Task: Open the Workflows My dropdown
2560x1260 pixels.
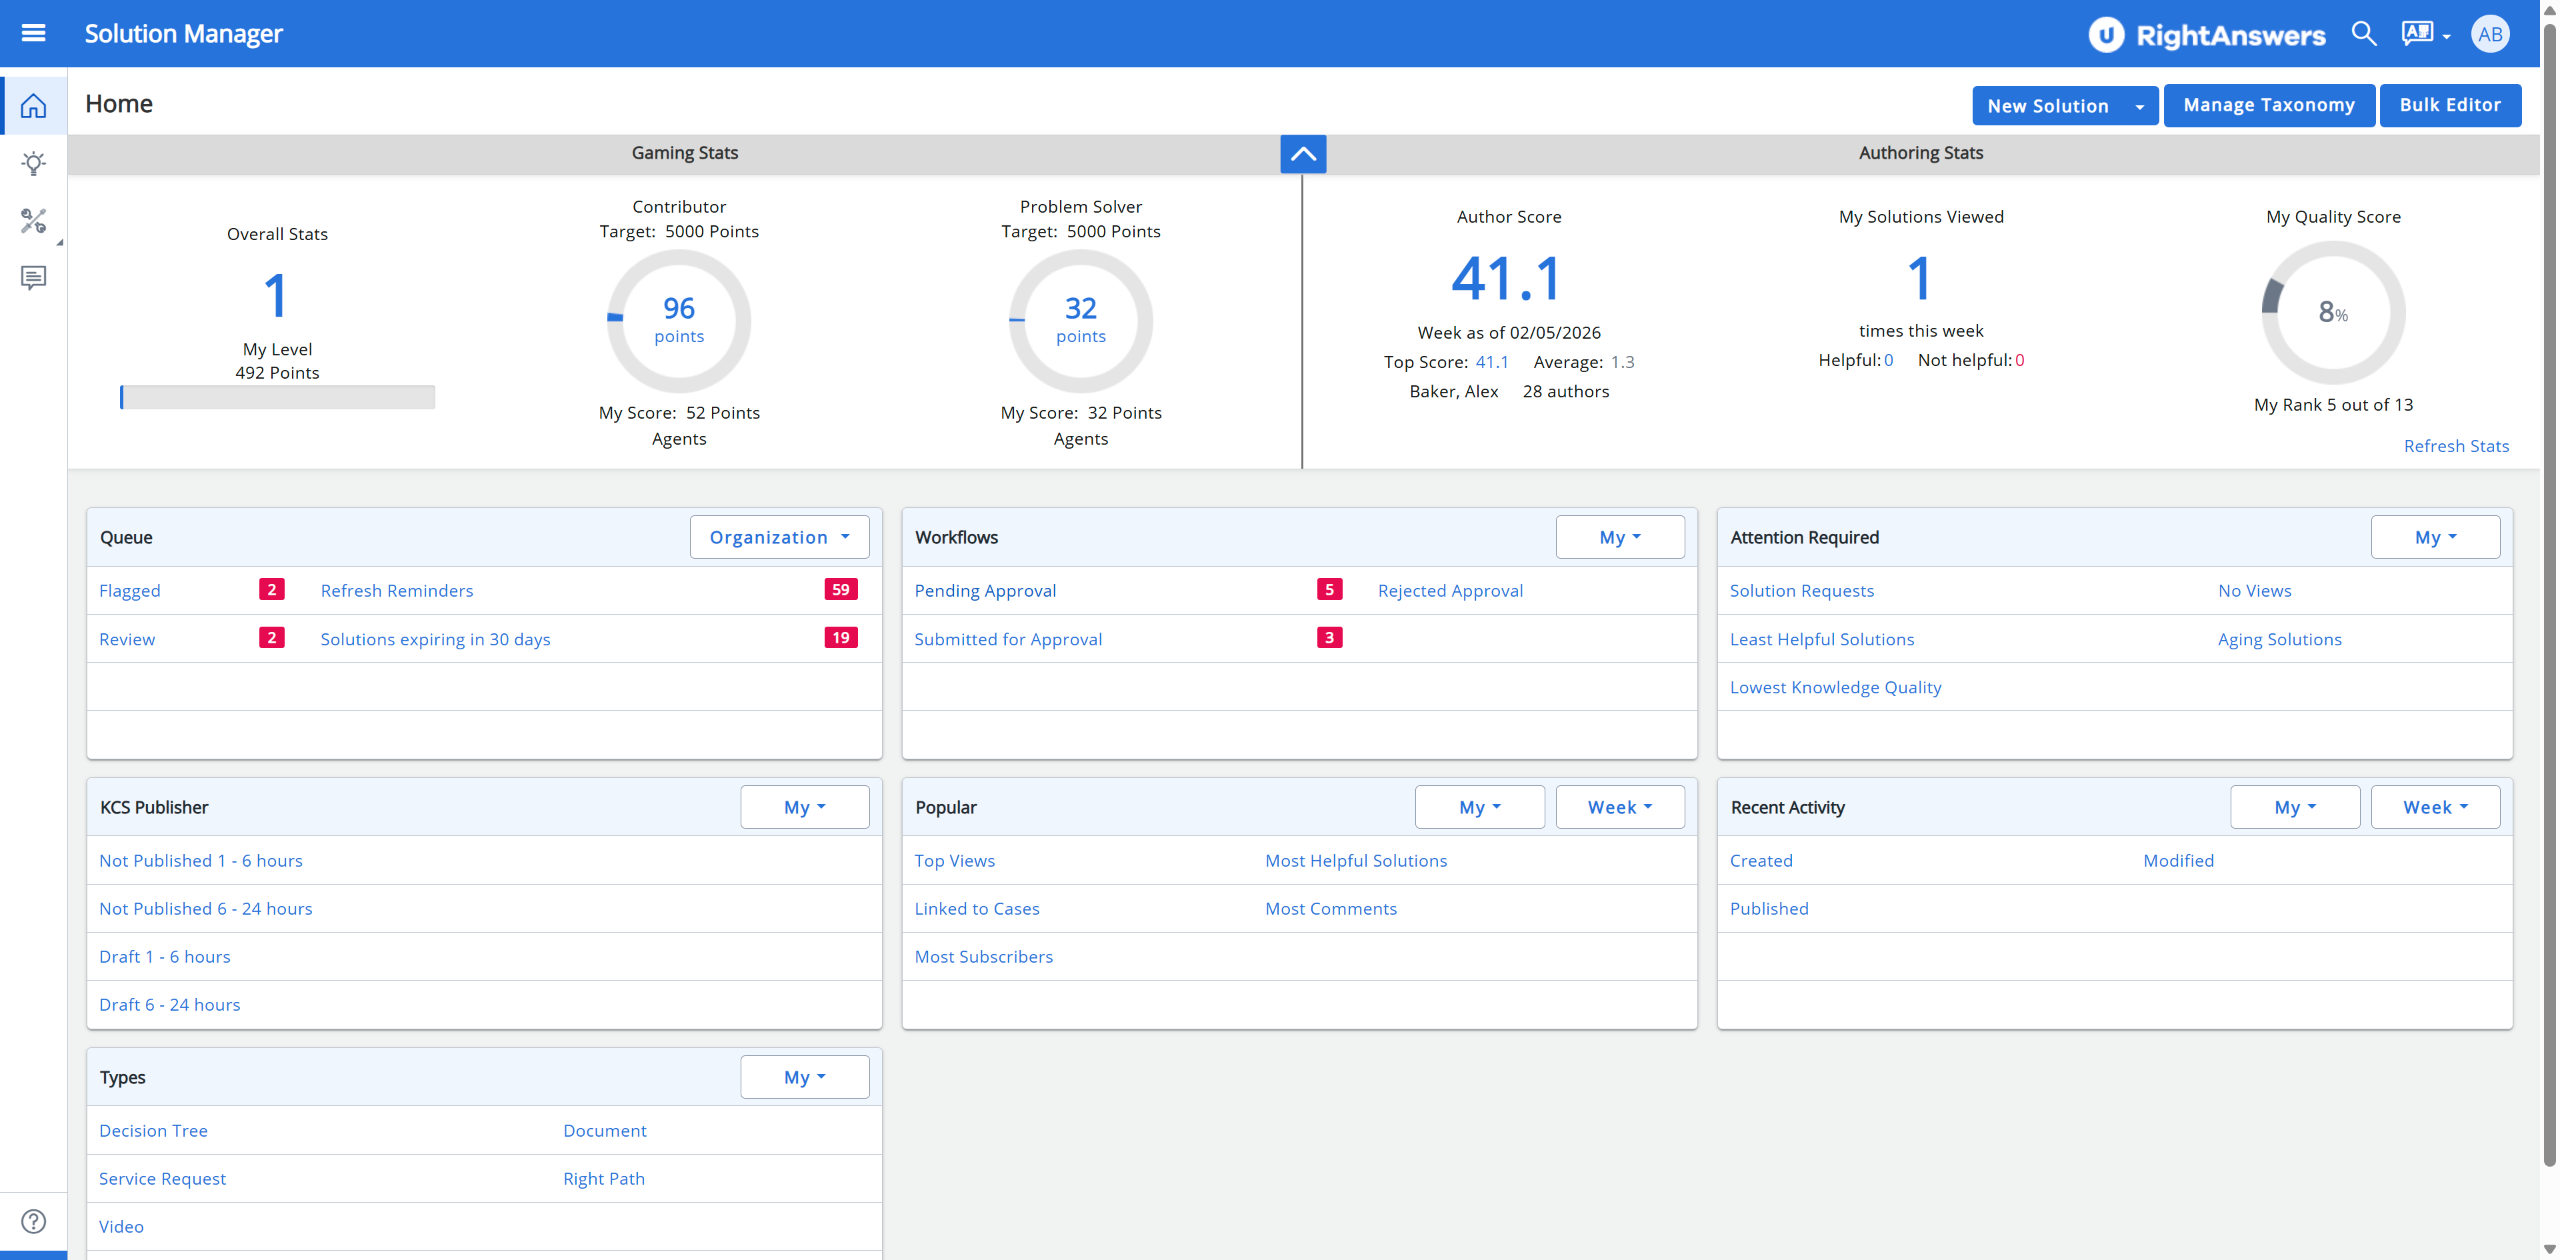Action: pos(1620,537)
